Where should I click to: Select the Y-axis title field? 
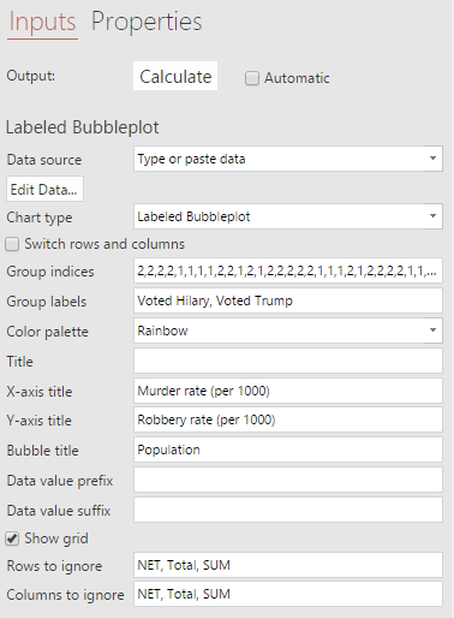288,420
